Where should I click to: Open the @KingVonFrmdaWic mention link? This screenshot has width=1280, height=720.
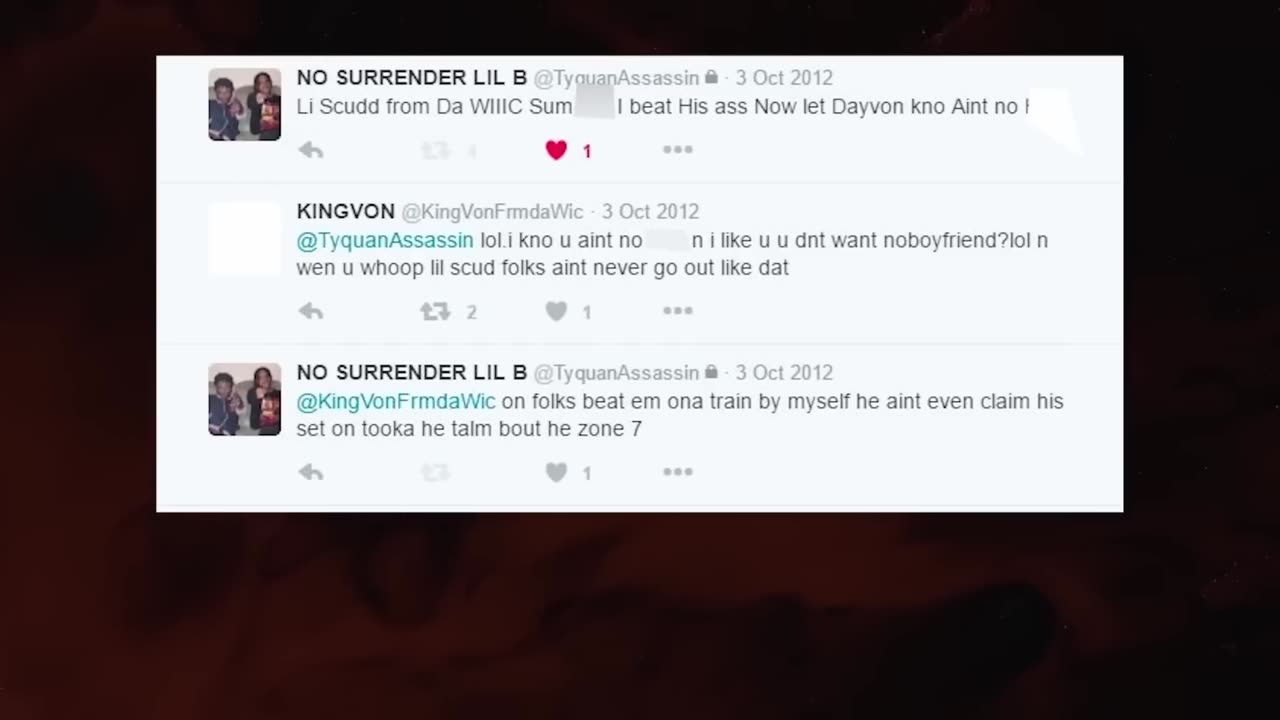coord(396,402)
